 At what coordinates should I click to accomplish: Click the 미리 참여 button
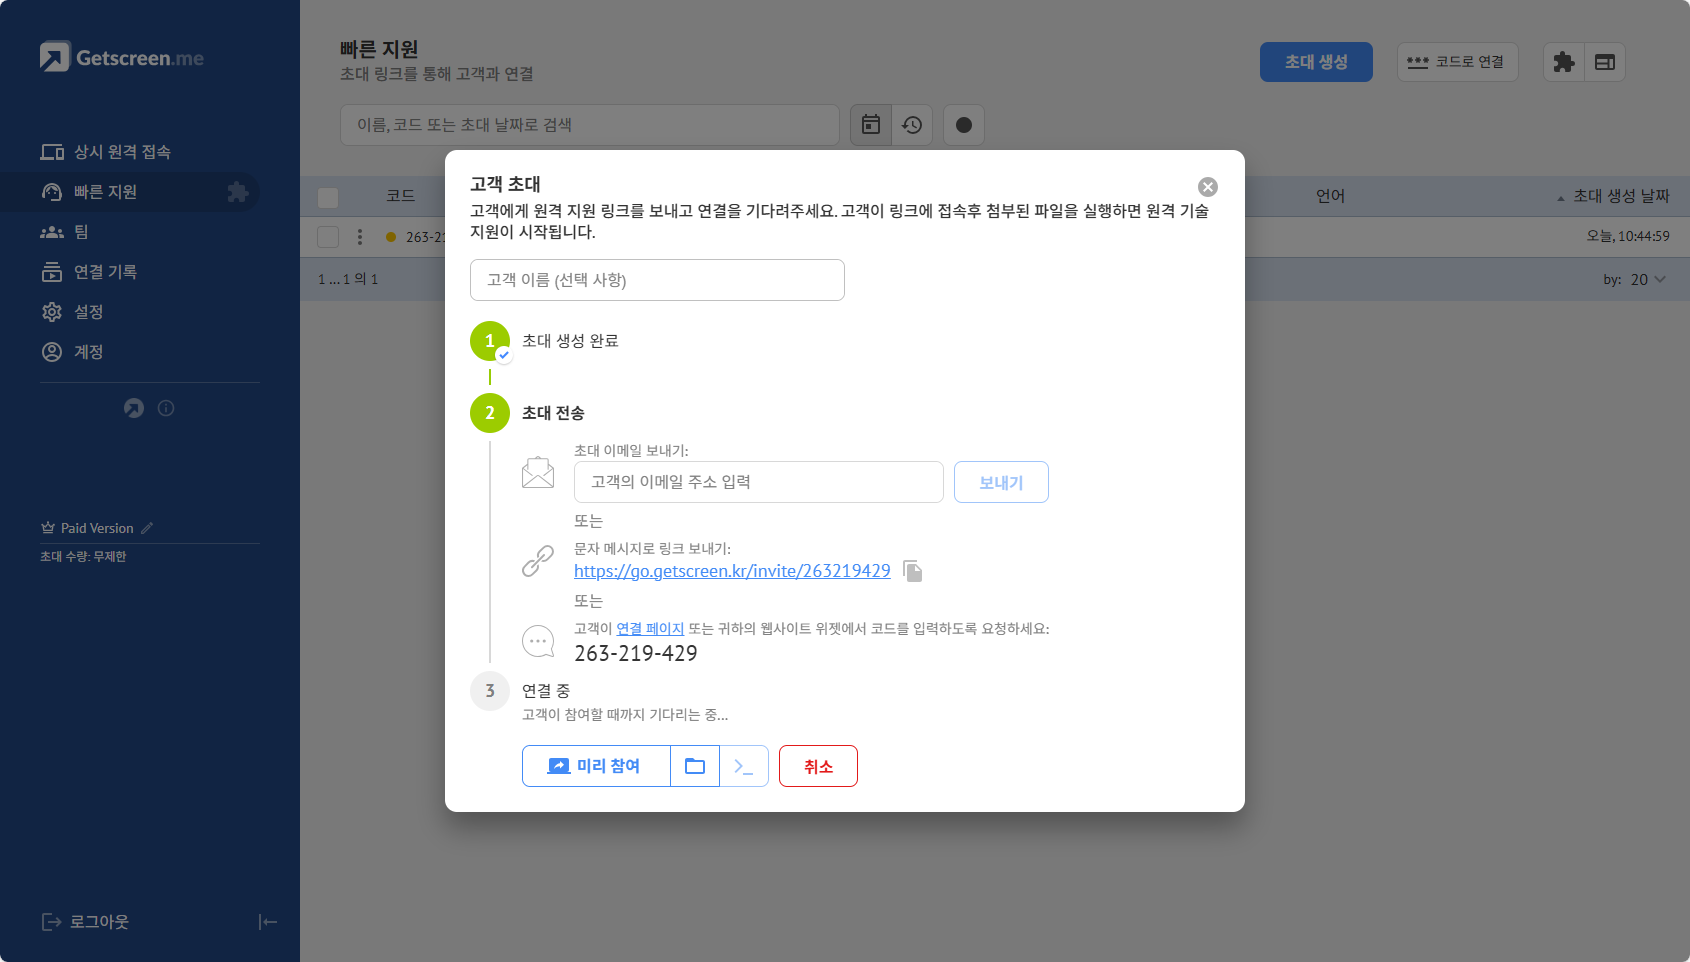pos(596,766)
